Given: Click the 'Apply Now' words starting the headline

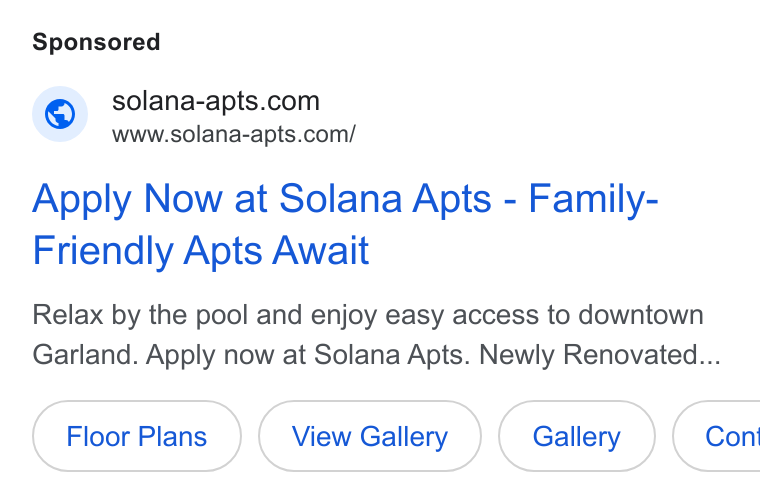Looking at the screenshot, I should click(127, 199).
